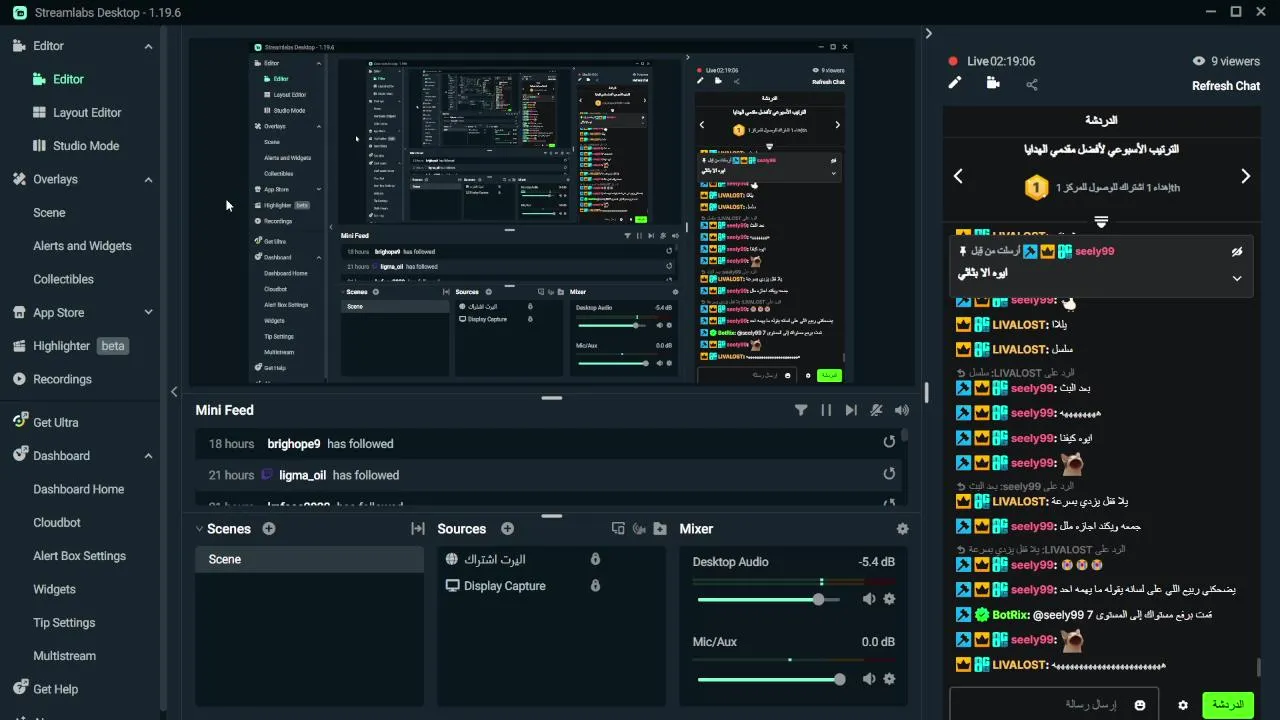Image resolution: width=1280 pixels, height=720 pixels.
Task: Expand the pinned message chevron
Action: pos(1237,278)
